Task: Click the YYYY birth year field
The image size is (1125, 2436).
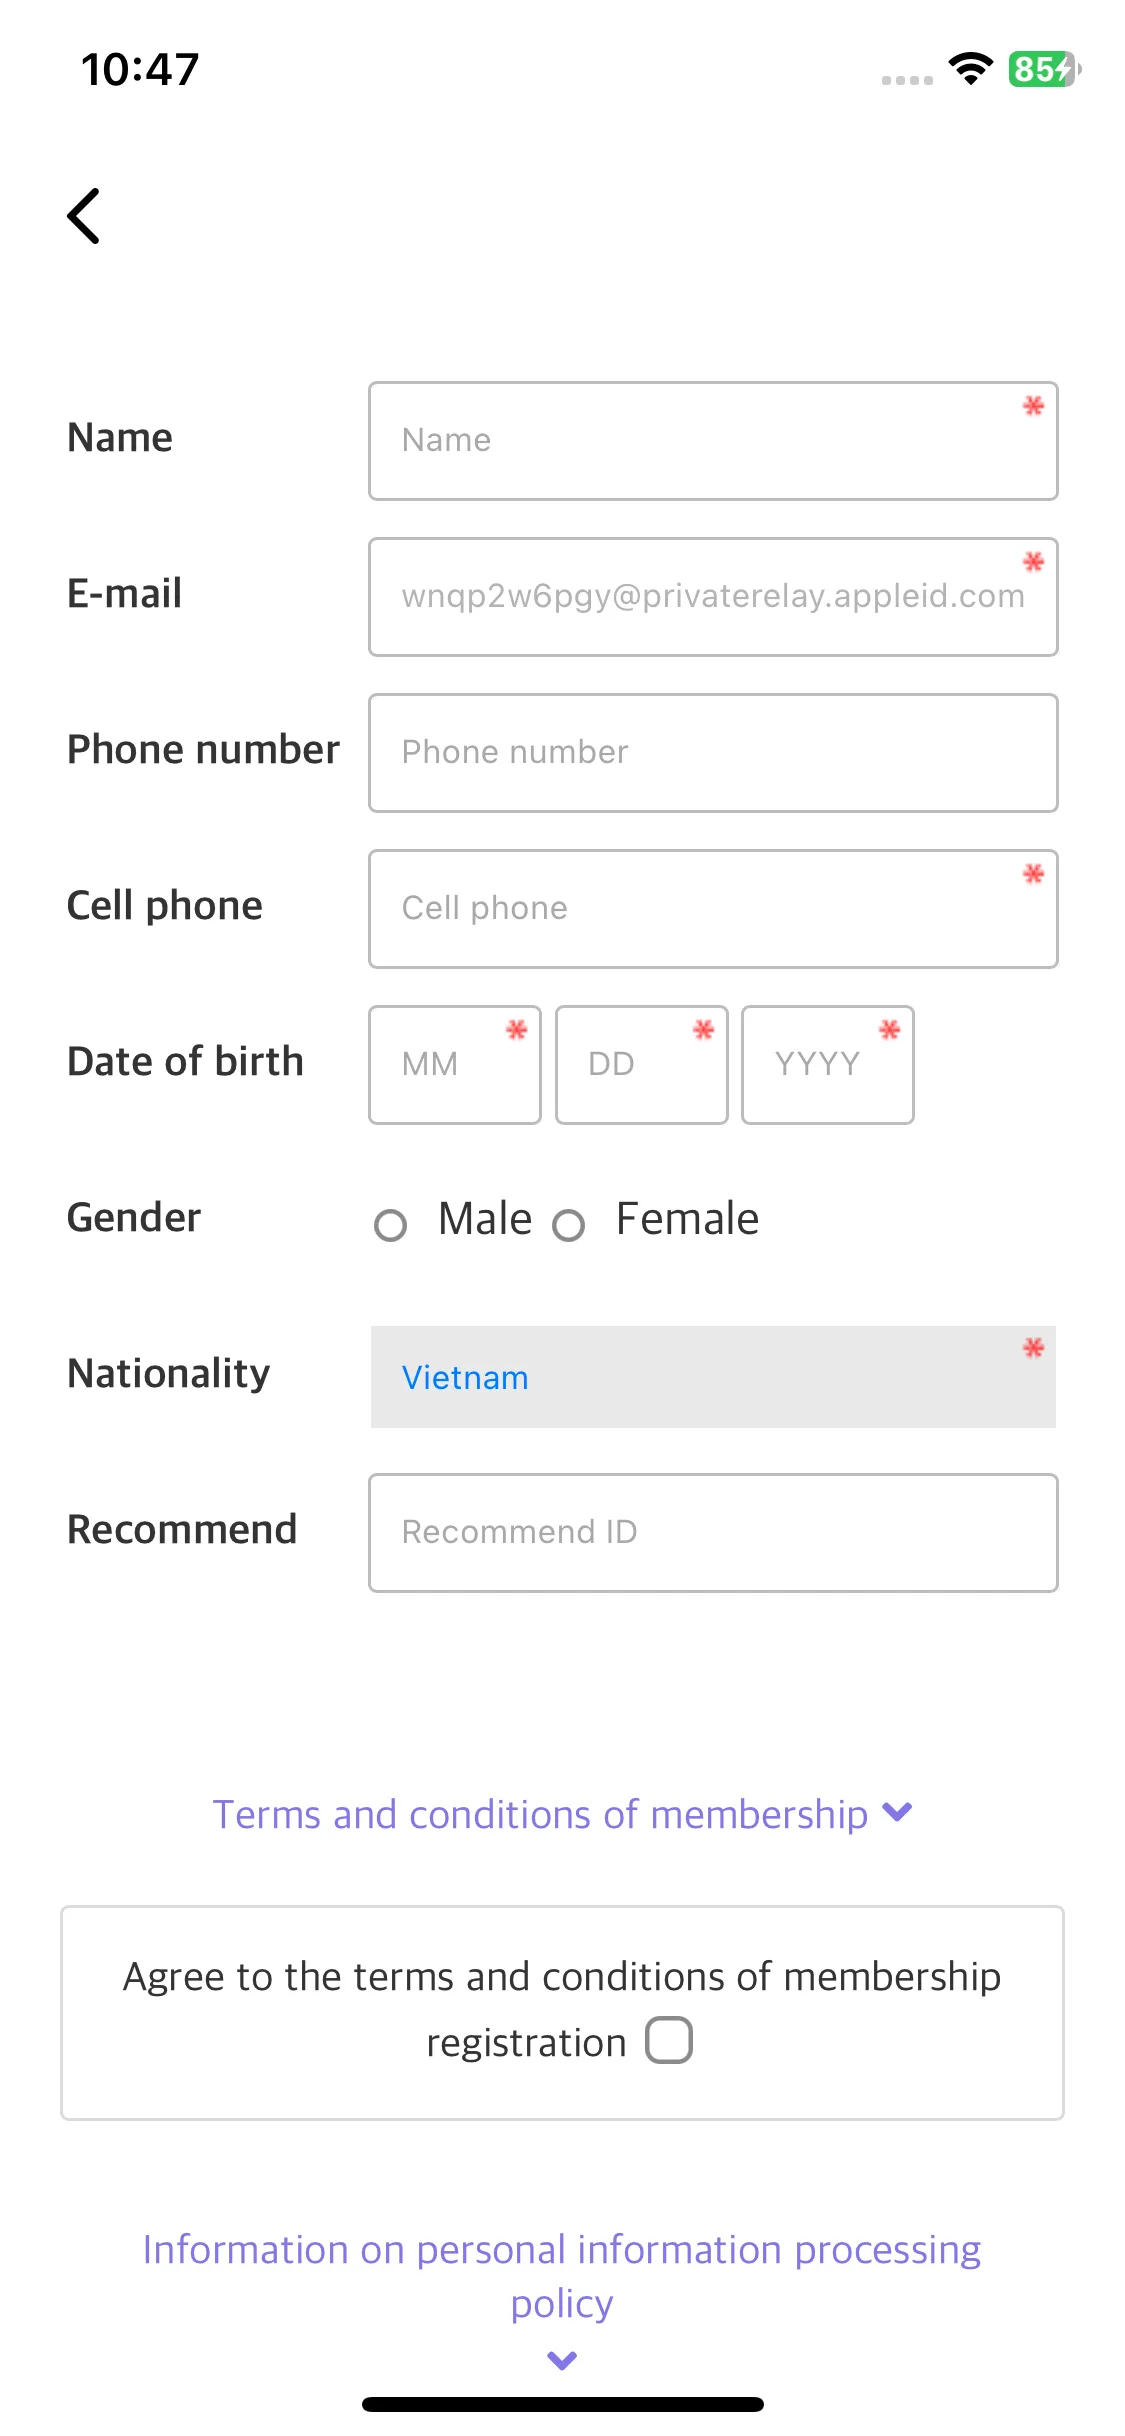Action: coord(828,1065)
